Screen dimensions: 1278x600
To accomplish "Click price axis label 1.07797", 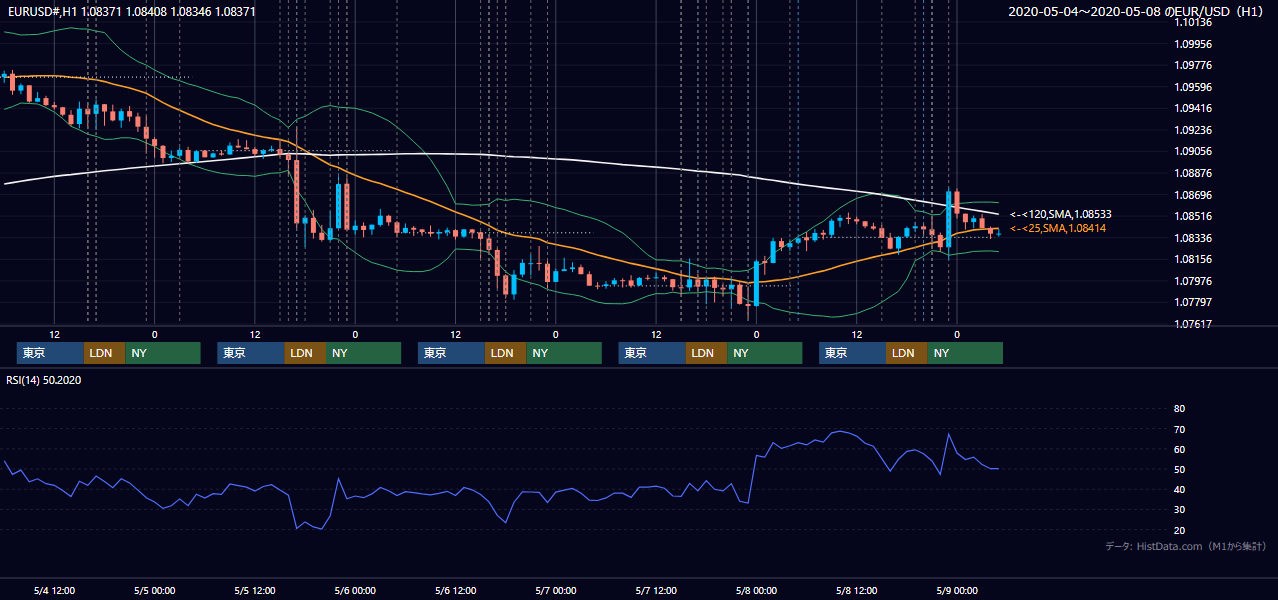I will pyautogui.click(x=1193, y=302).
